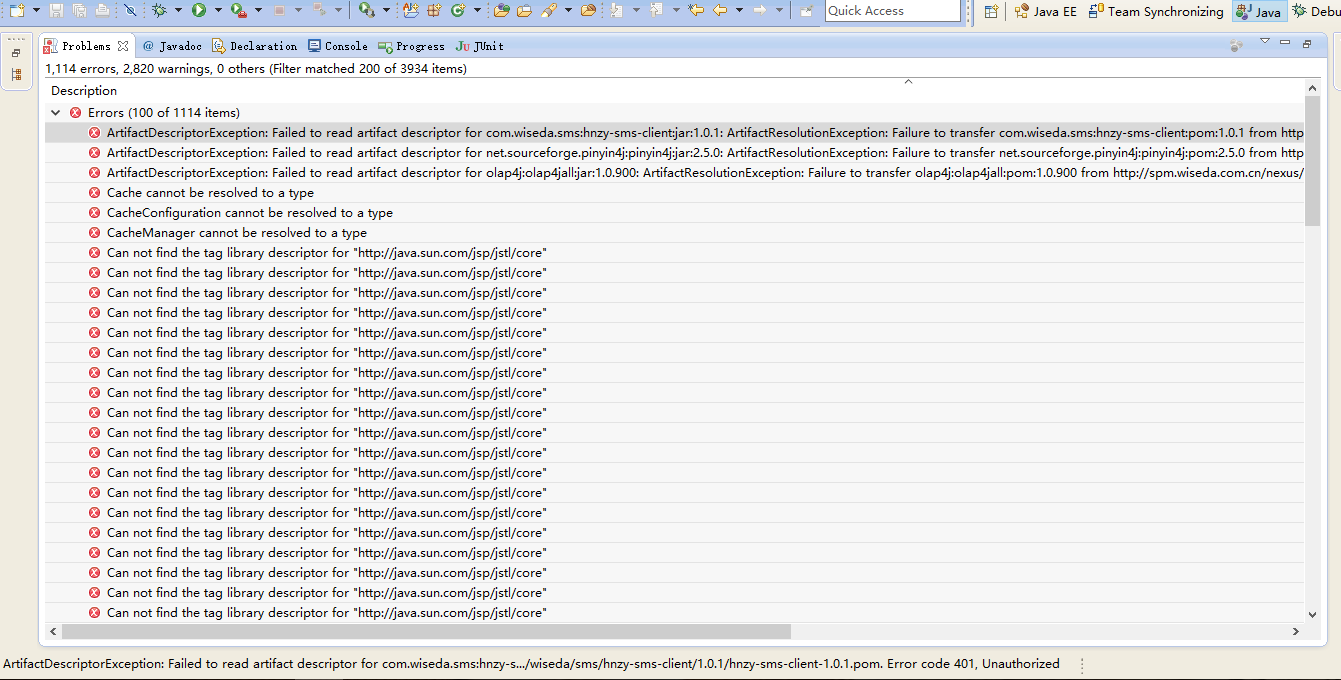Click the Pin Editor icon

pyautogui.click(x=806, y=10)
